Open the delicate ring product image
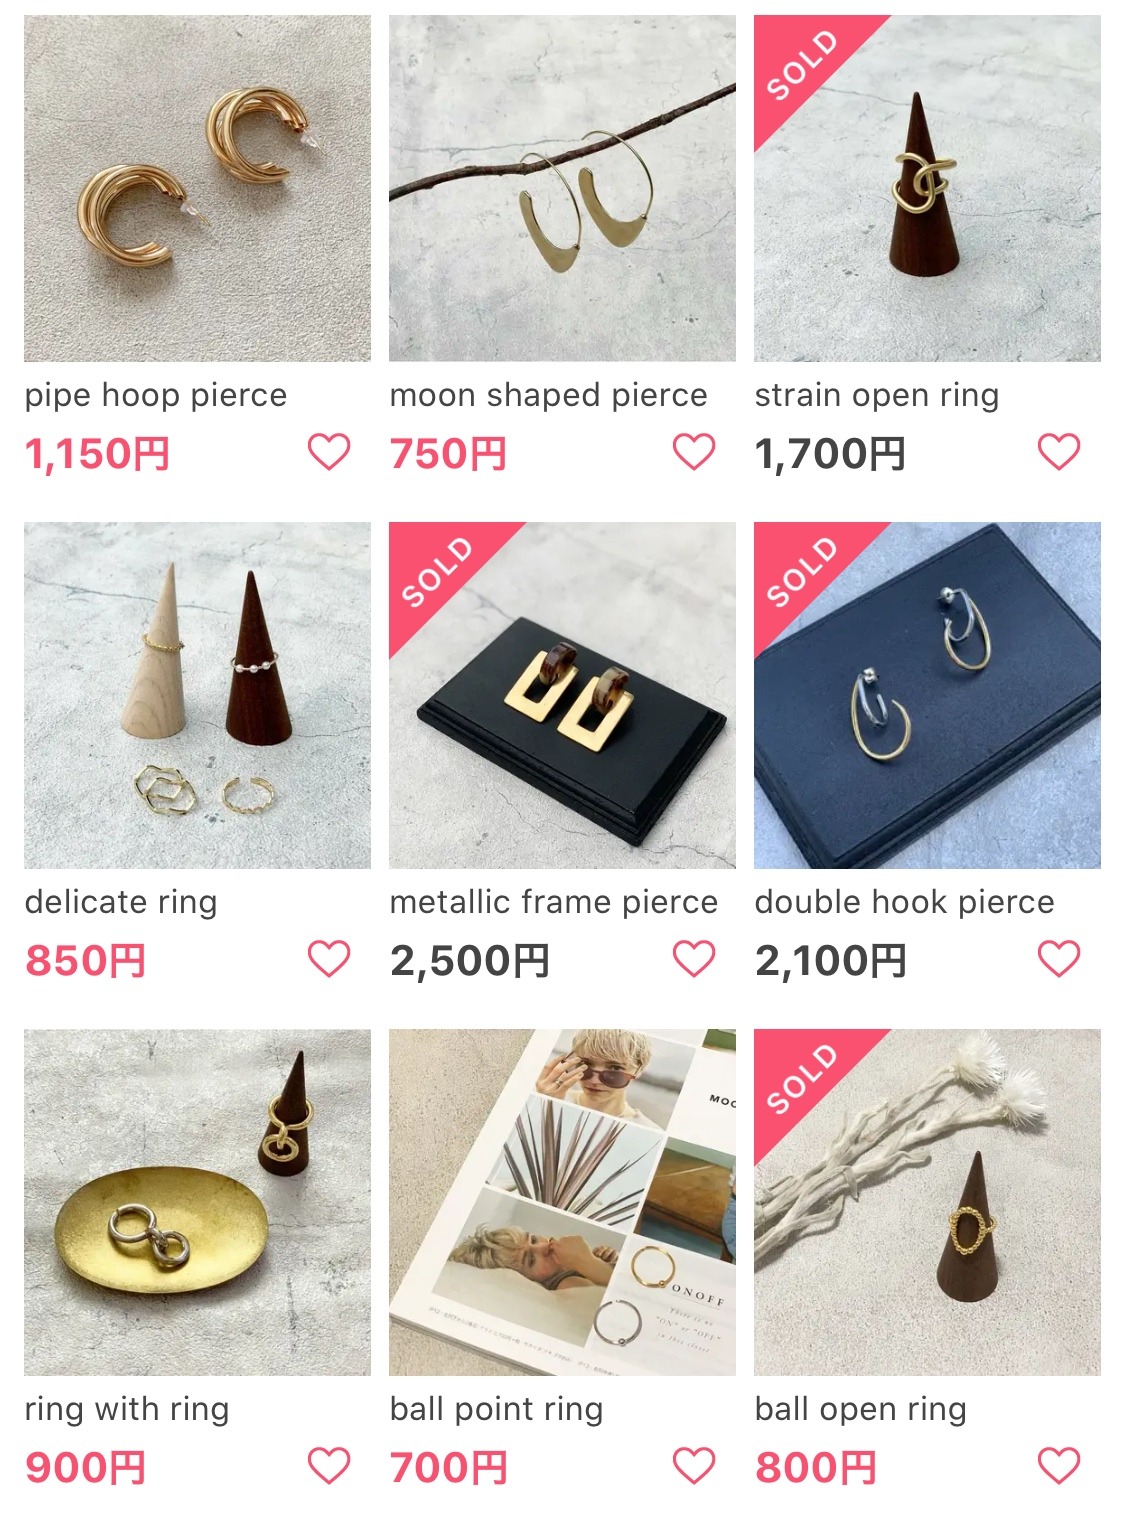Screen dimensions: 1125x1527 197,695
